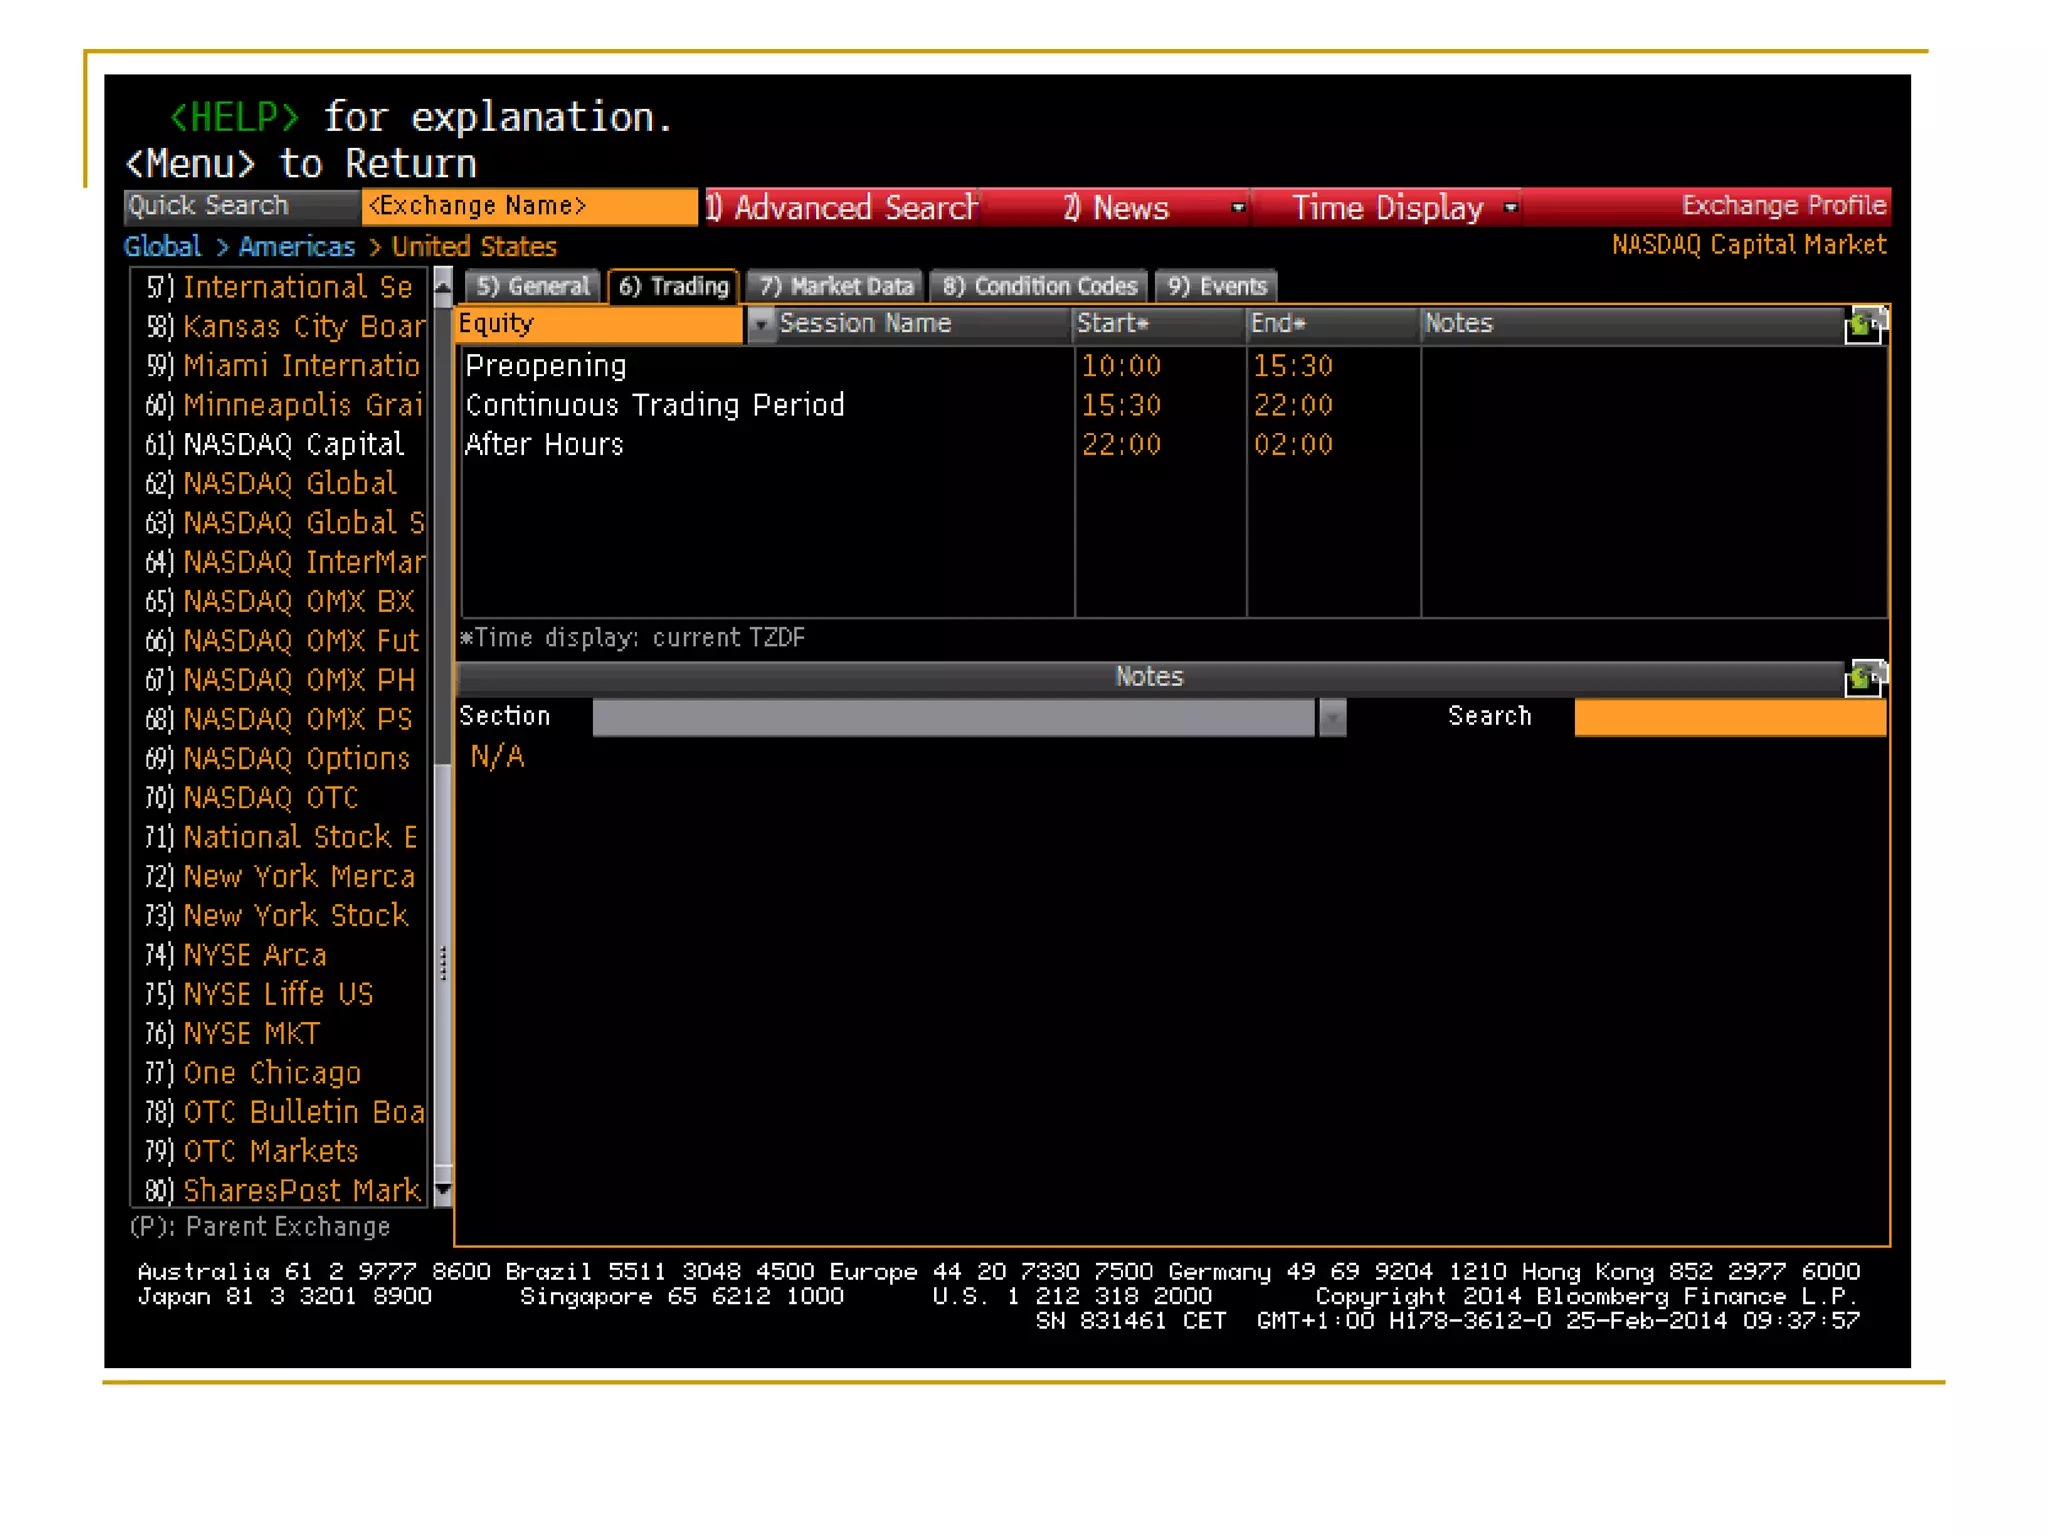
Task: Select the Condition Codes tab
Action: tap(1040, 286)
